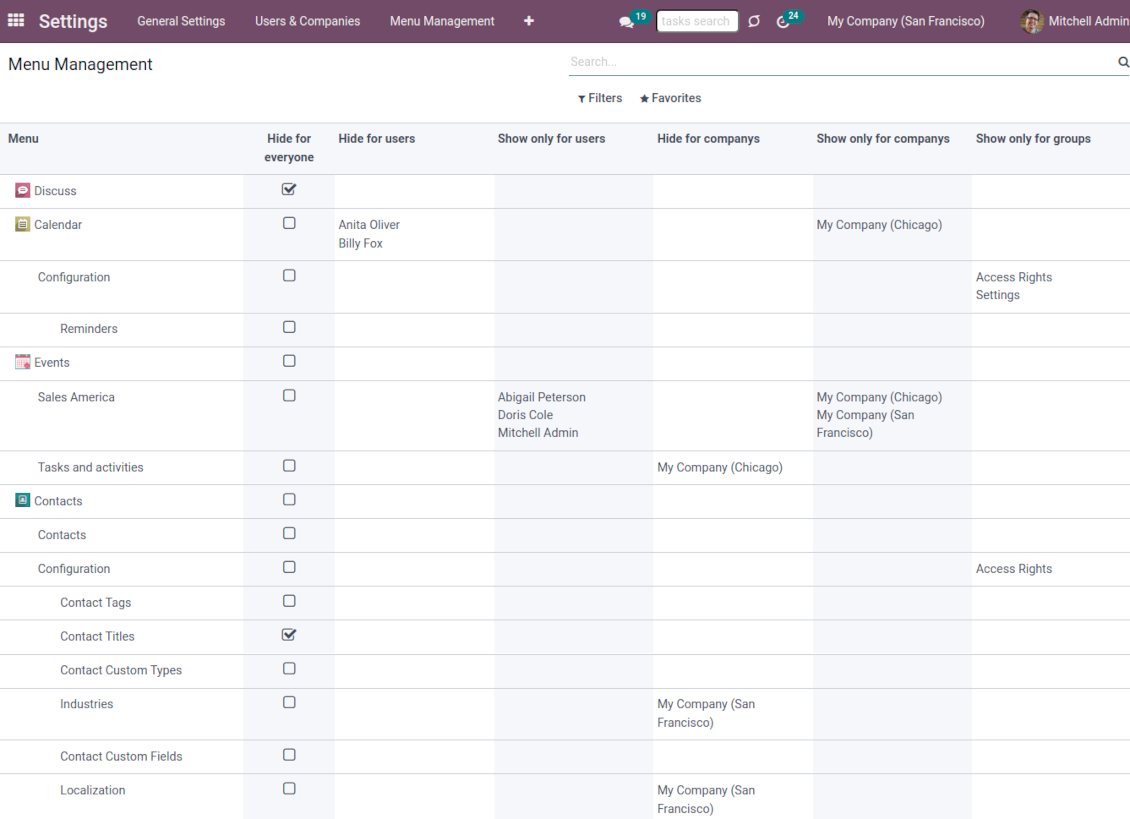Click the Hide for companys column header

tap(708, 138)
